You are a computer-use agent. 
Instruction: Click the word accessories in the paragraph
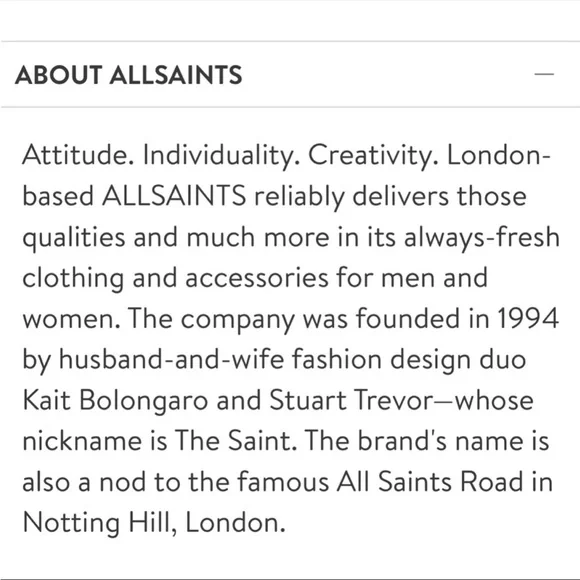[x=256, y=278]
